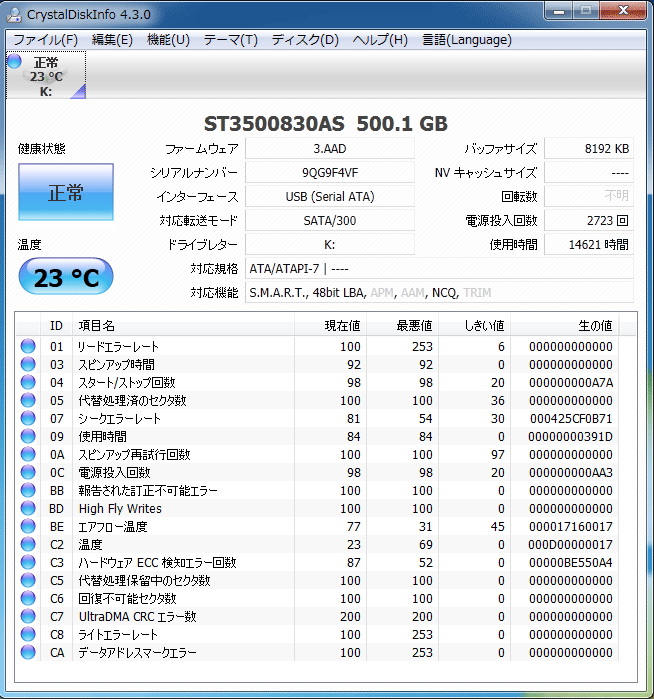Click the UltraDMA CRC エラー数 row name
This screenshot has width=654, height=699.
[137, 617]
